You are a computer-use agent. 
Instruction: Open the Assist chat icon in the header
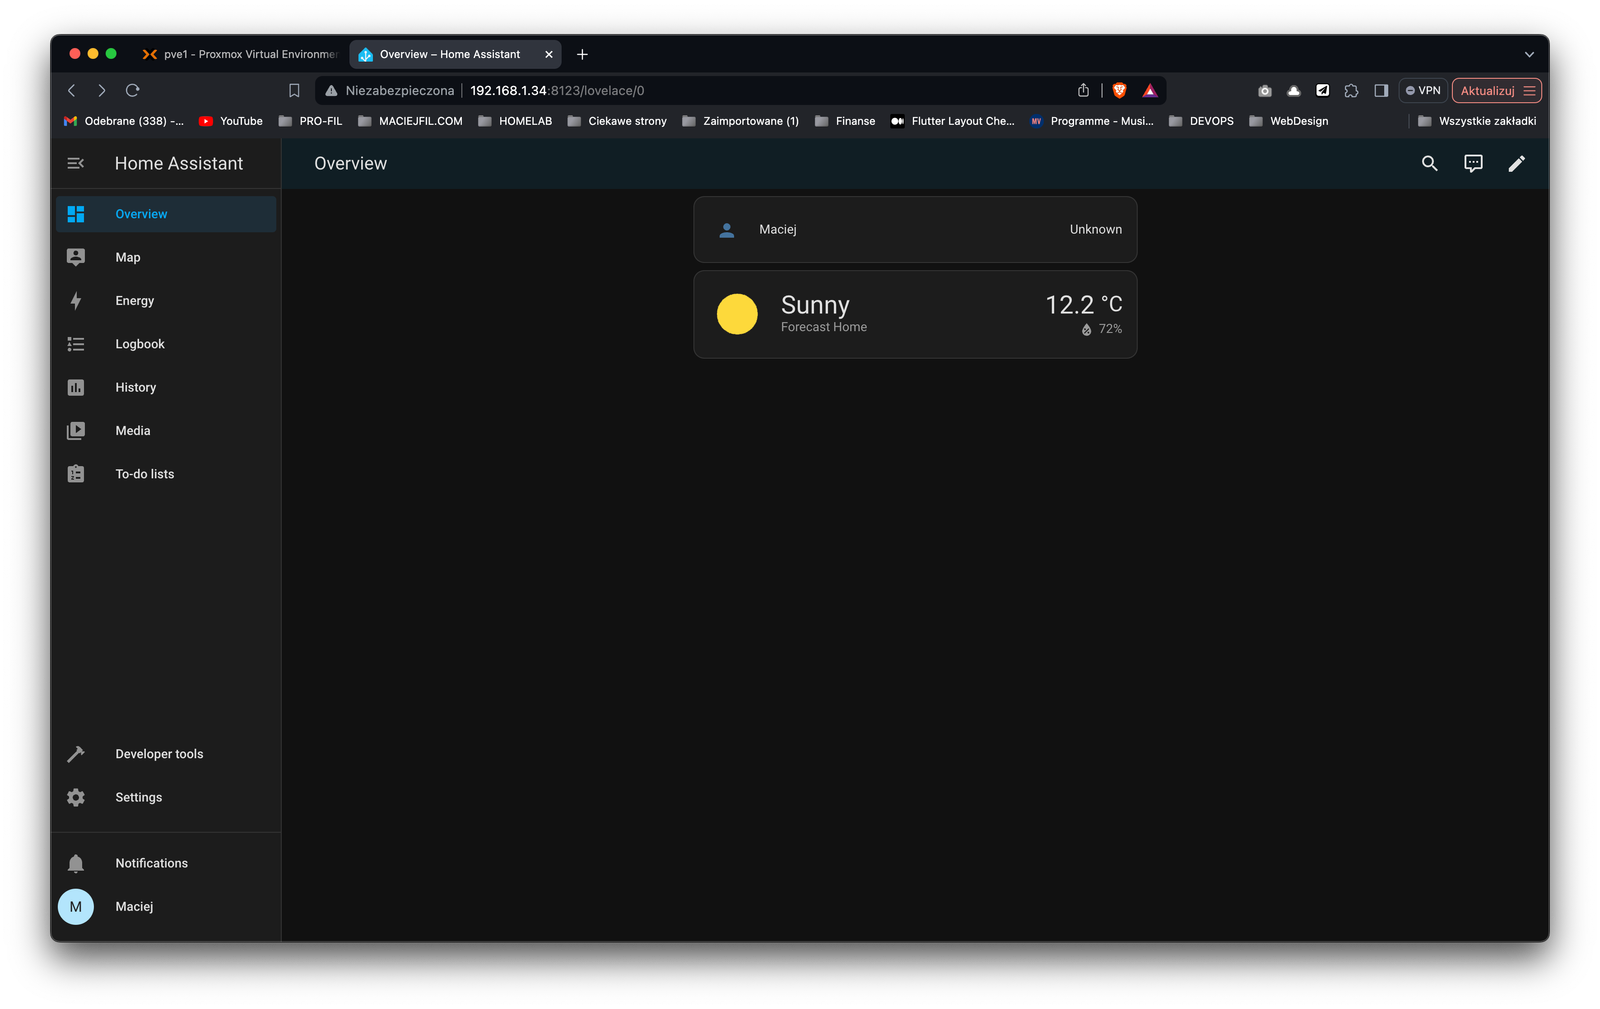click(1472, 163)
